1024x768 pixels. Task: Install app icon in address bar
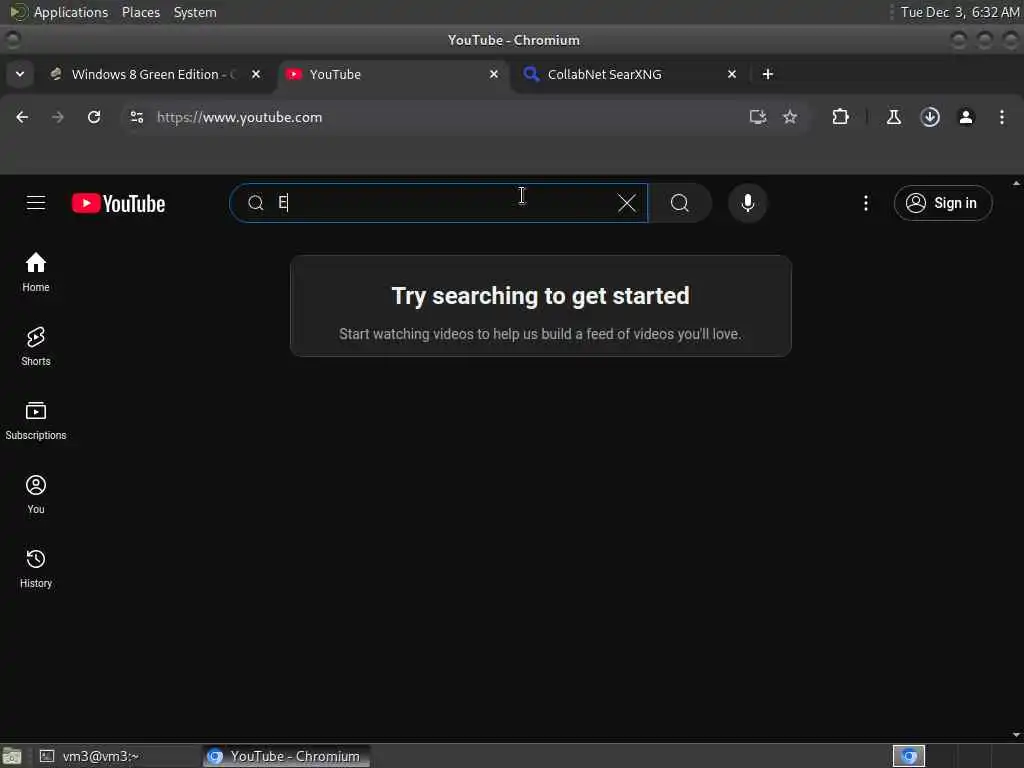tap(758, 117)
